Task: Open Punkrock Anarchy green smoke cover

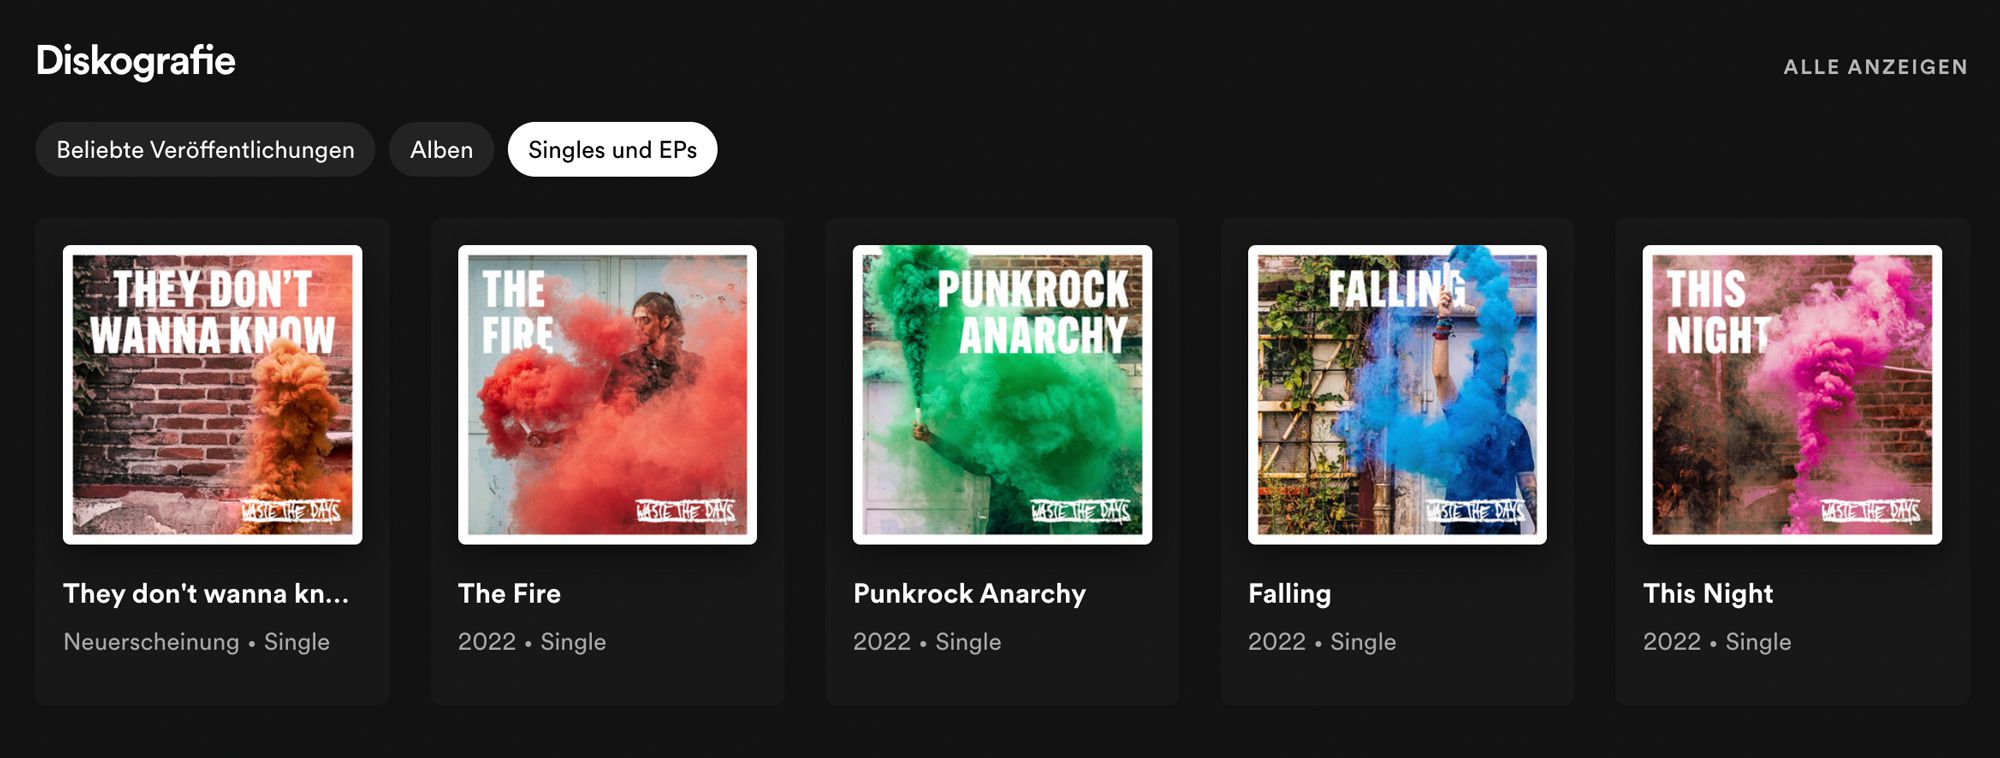Action: point(1002,395)
